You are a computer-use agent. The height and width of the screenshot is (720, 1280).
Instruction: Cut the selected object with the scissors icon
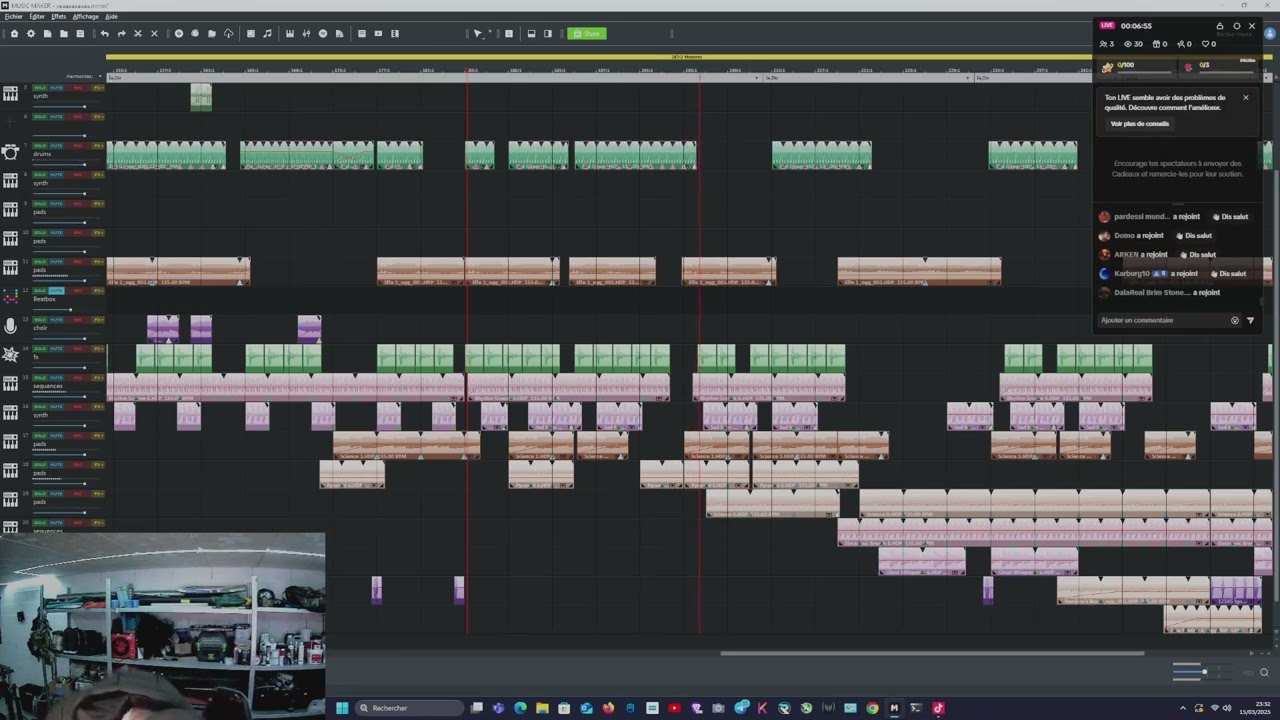point(138,34)
